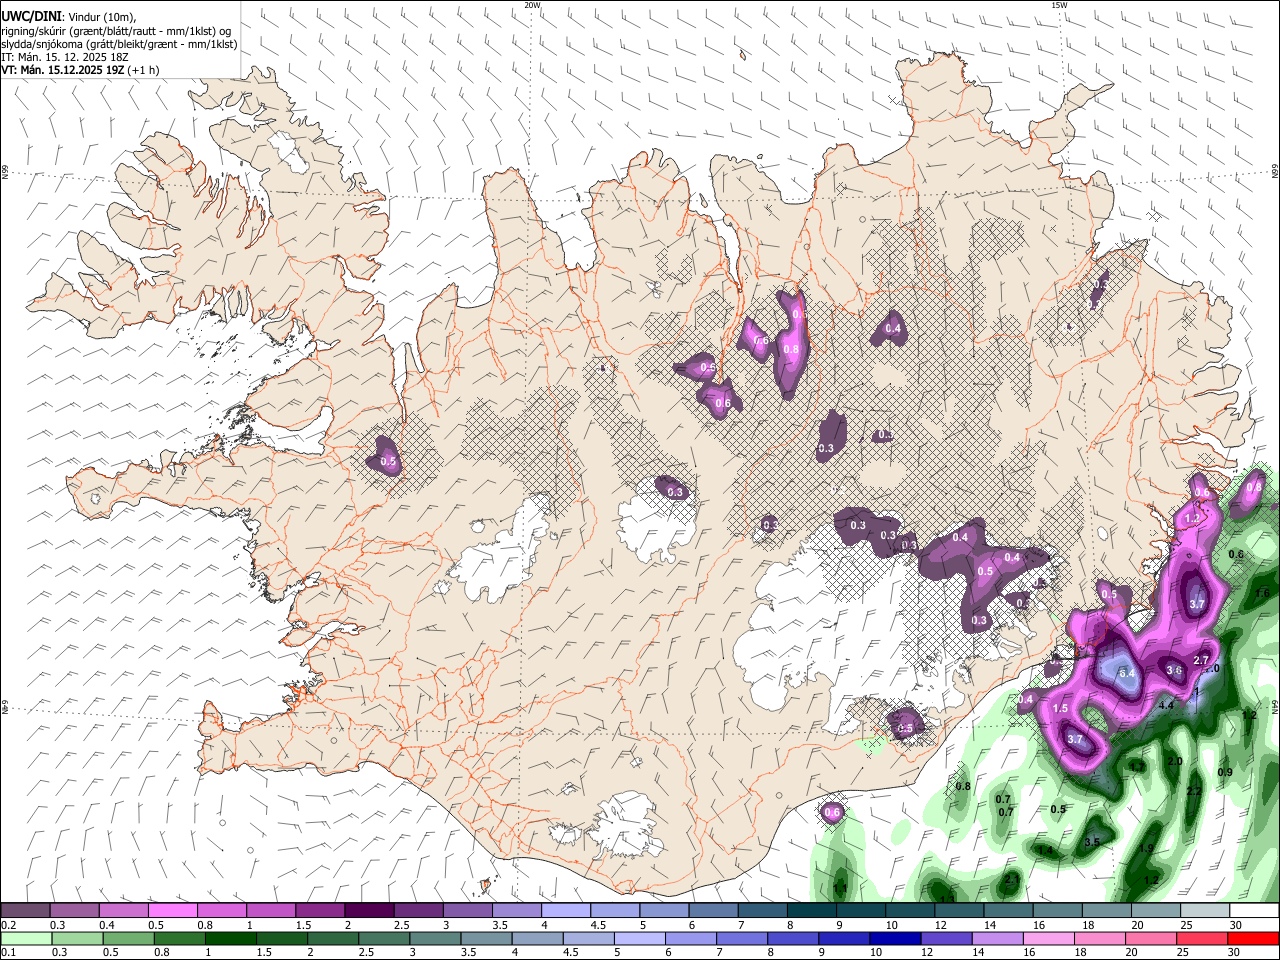This screenshot has height=960, width=1280.
Task: Pick the upper legend 0.5 bright pink swatch
Action: [172, 911]
